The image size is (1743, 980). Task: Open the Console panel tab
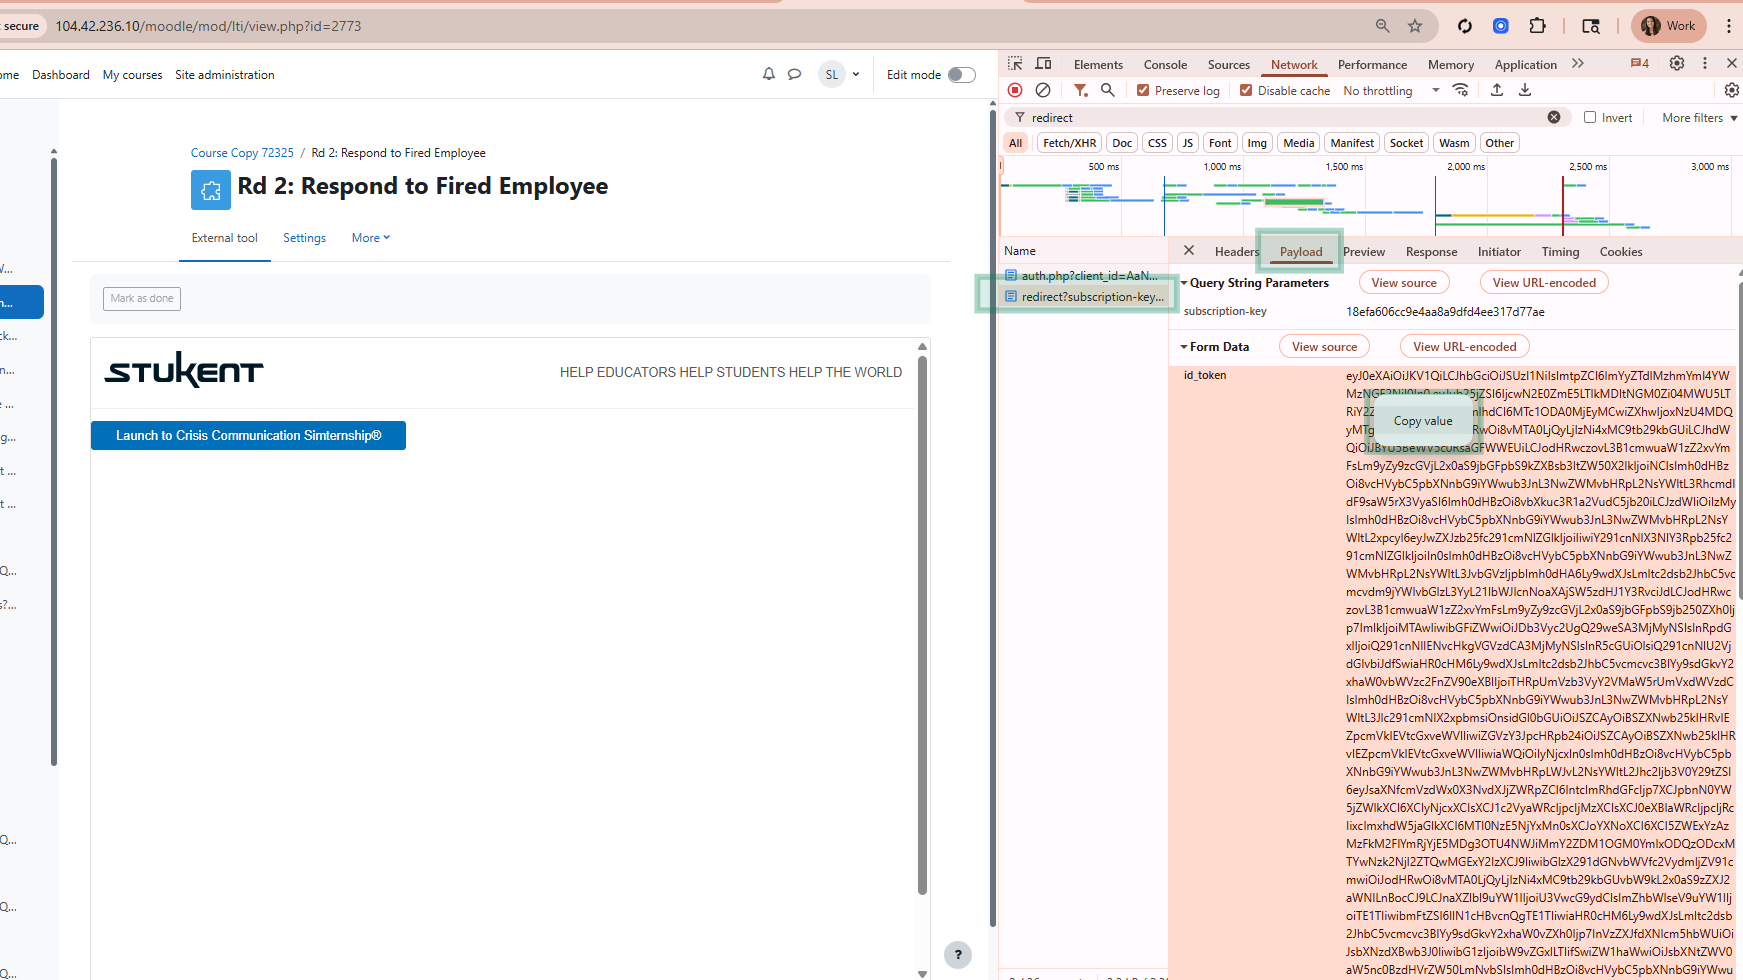coord(1165,65)
